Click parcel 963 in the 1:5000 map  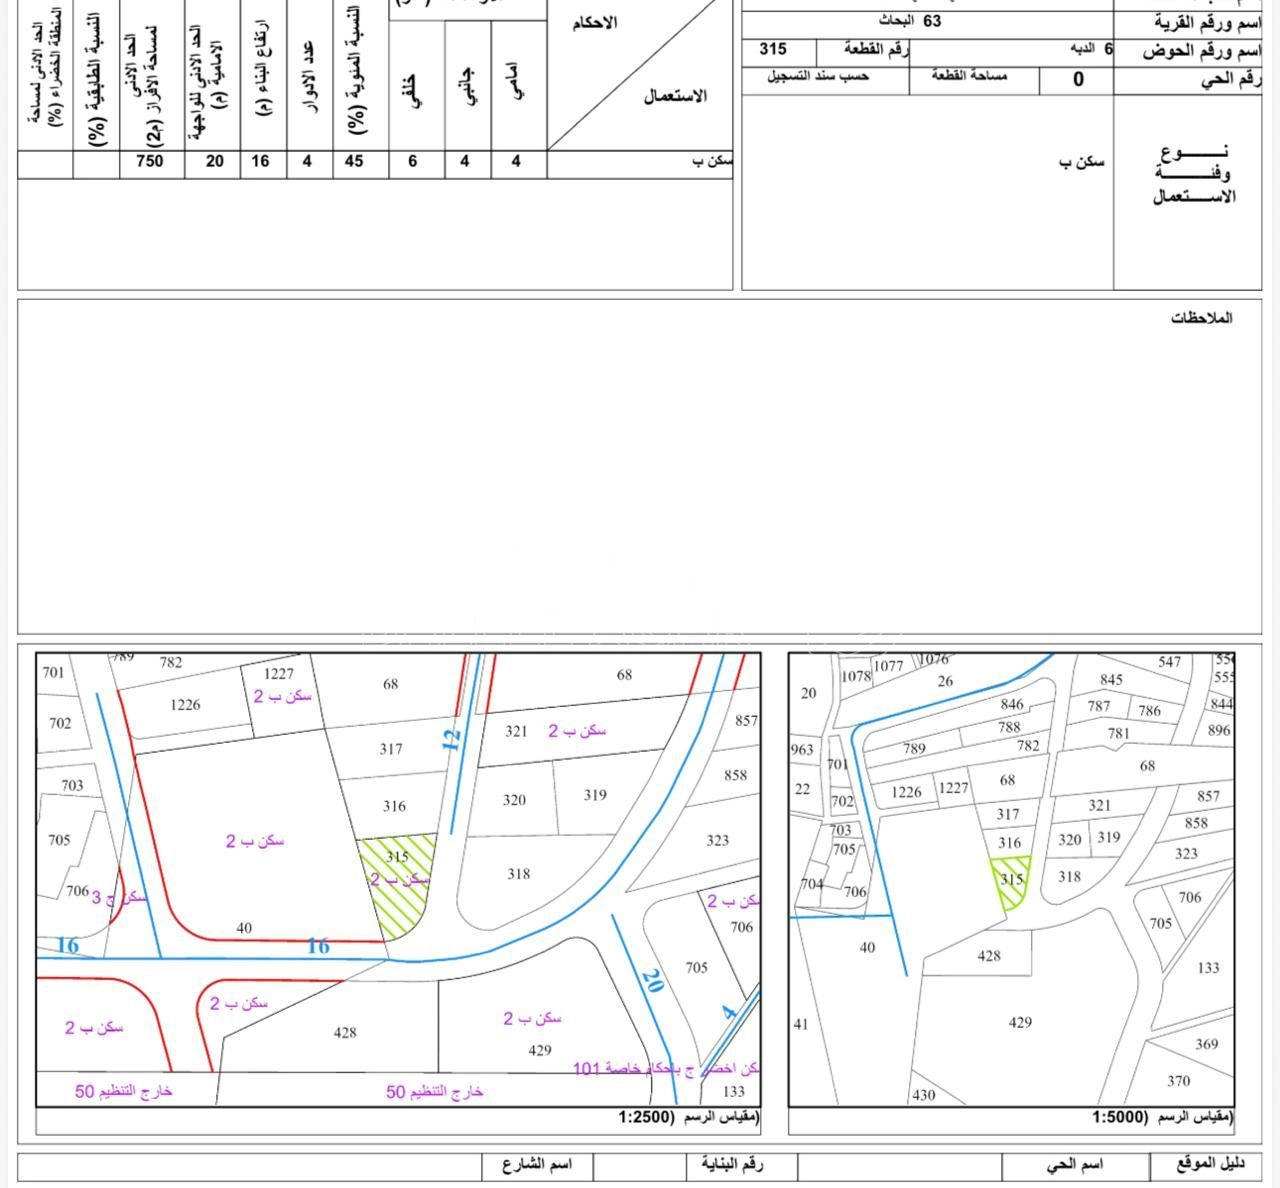click(x=802, y=750)
